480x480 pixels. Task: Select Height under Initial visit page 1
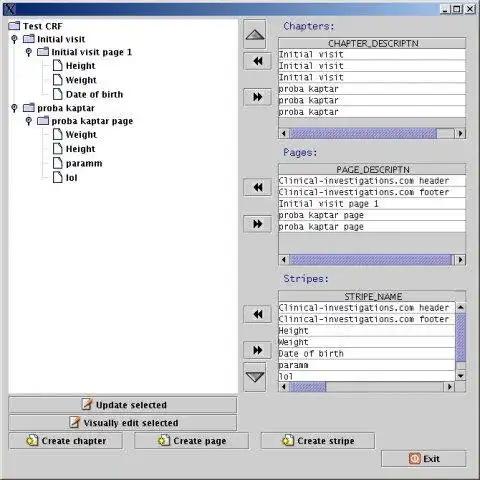pyautogui.click(x=80, y=66)
